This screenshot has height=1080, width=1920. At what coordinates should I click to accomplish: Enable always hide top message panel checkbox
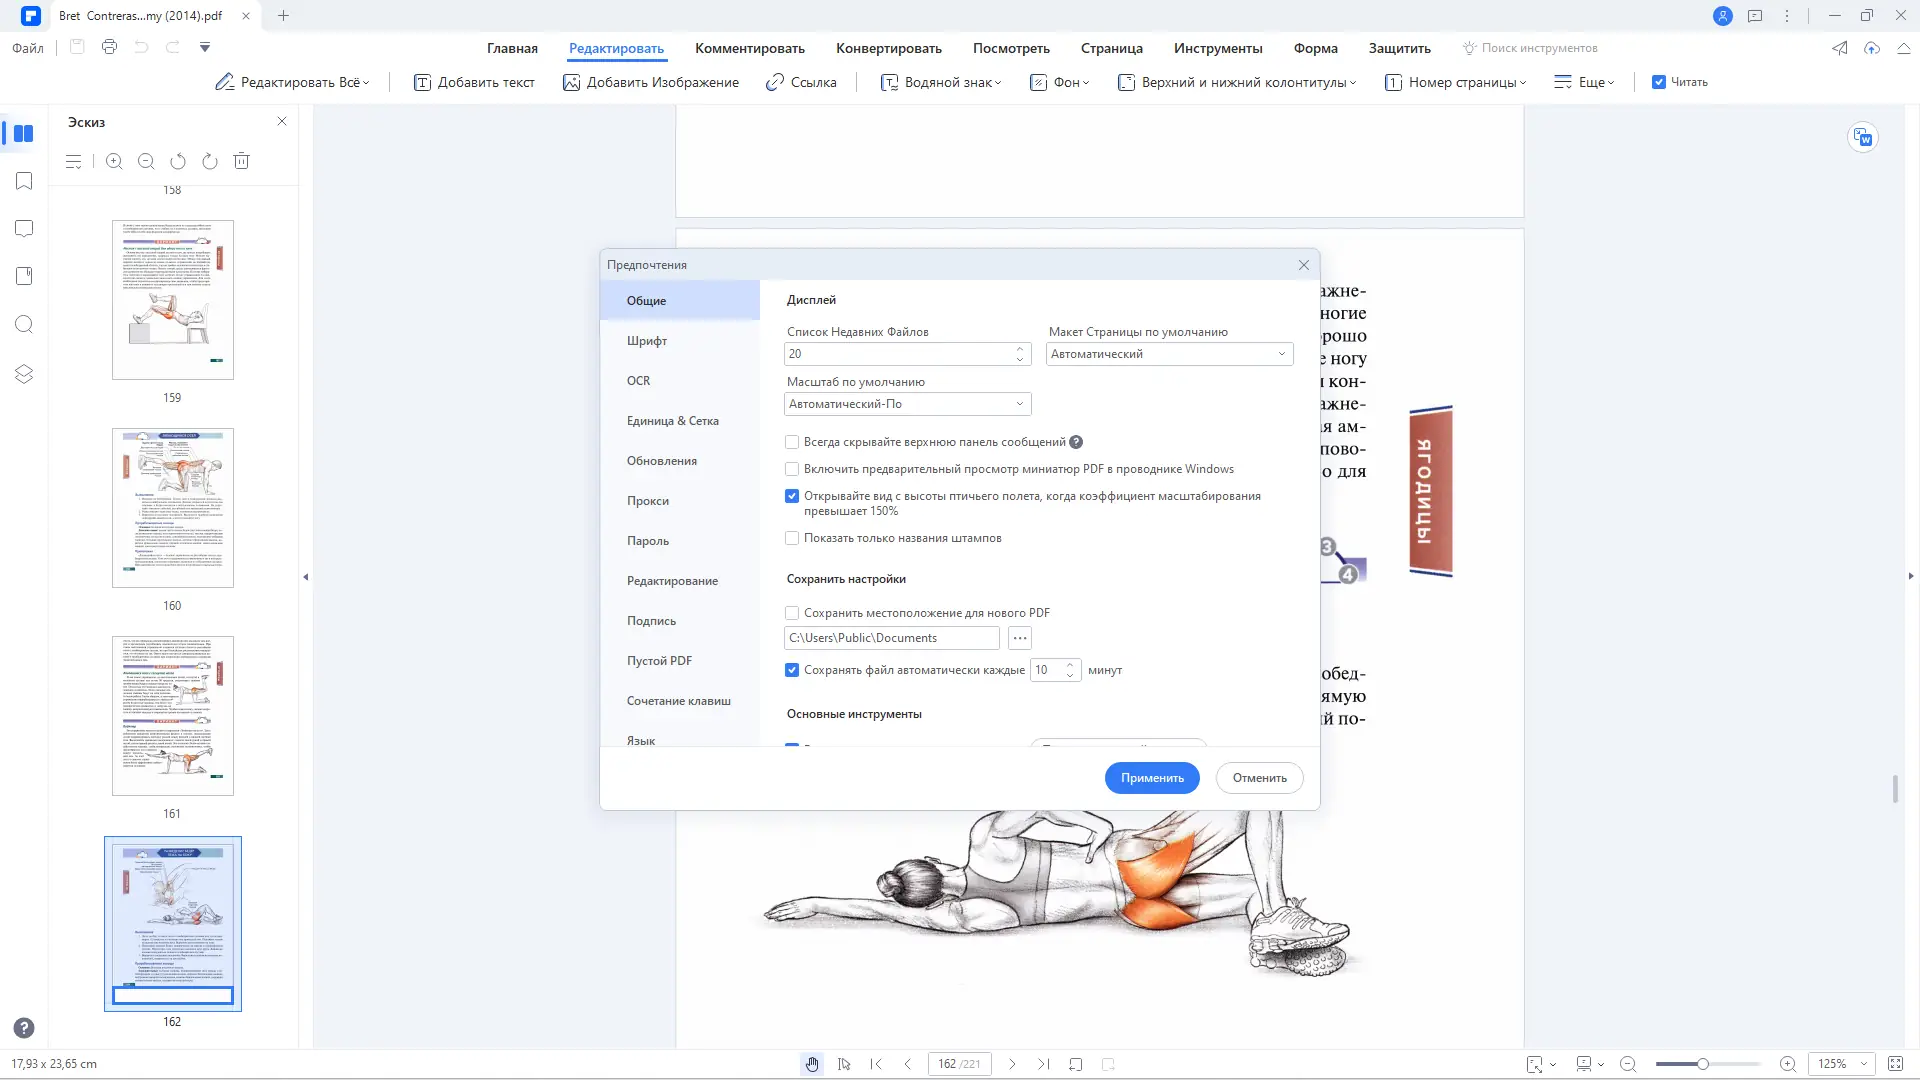point(792,442)
